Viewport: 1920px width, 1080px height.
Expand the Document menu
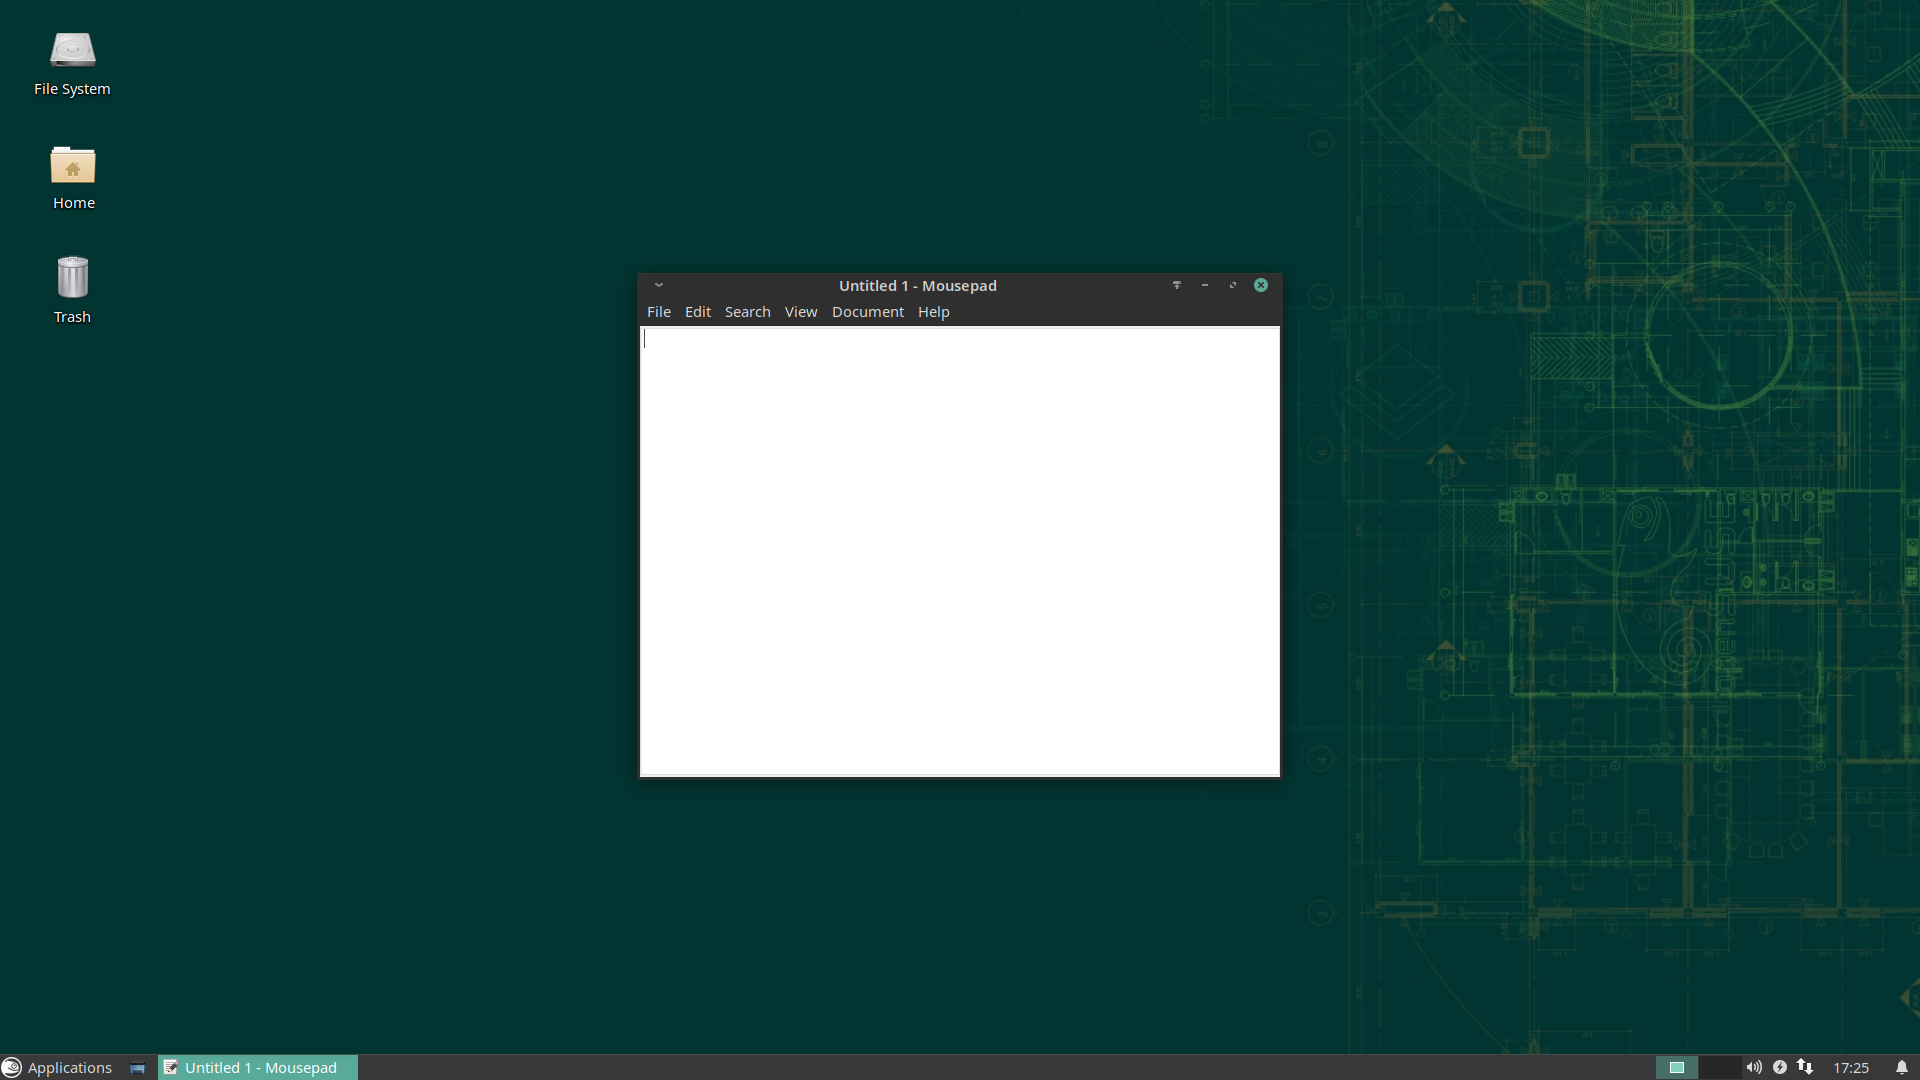tap(867, 312)
